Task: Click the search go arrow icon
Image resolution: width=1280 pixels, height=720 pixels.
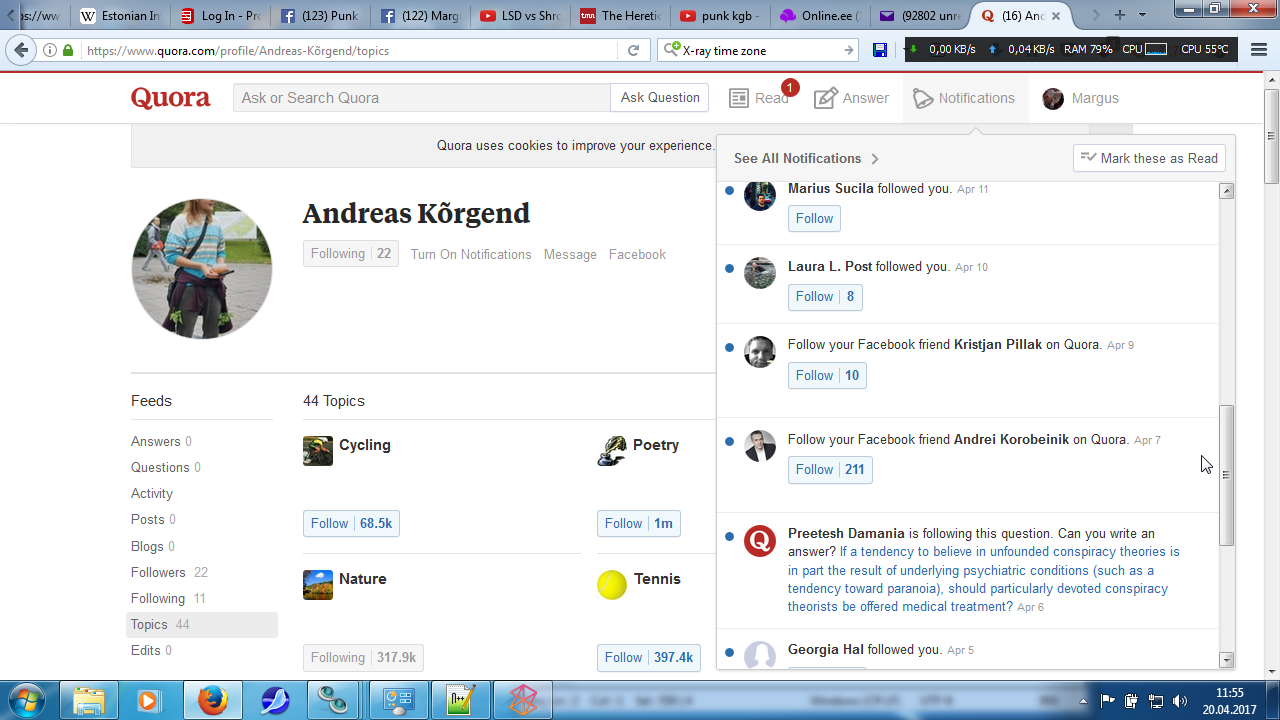Action: point(849,50)
